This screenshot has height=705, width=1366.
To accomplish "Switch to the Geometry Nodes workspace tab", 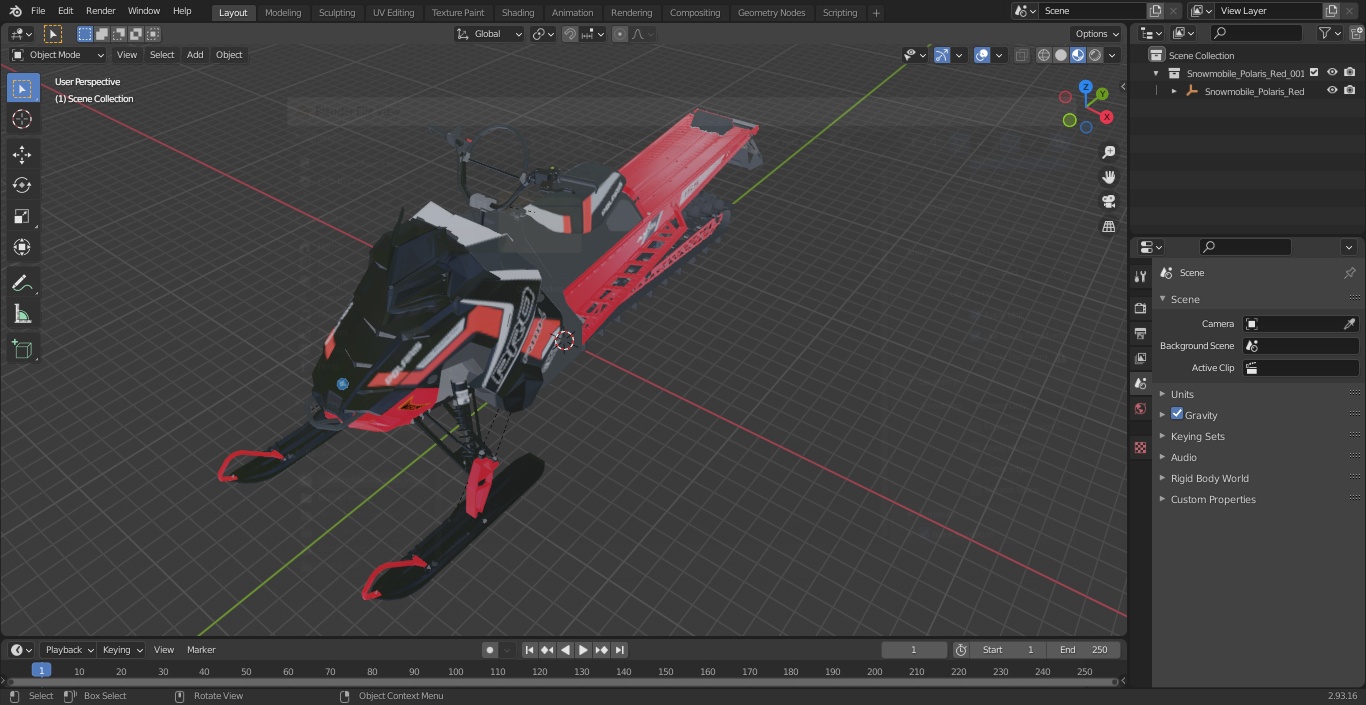I will tap(771, 13).
